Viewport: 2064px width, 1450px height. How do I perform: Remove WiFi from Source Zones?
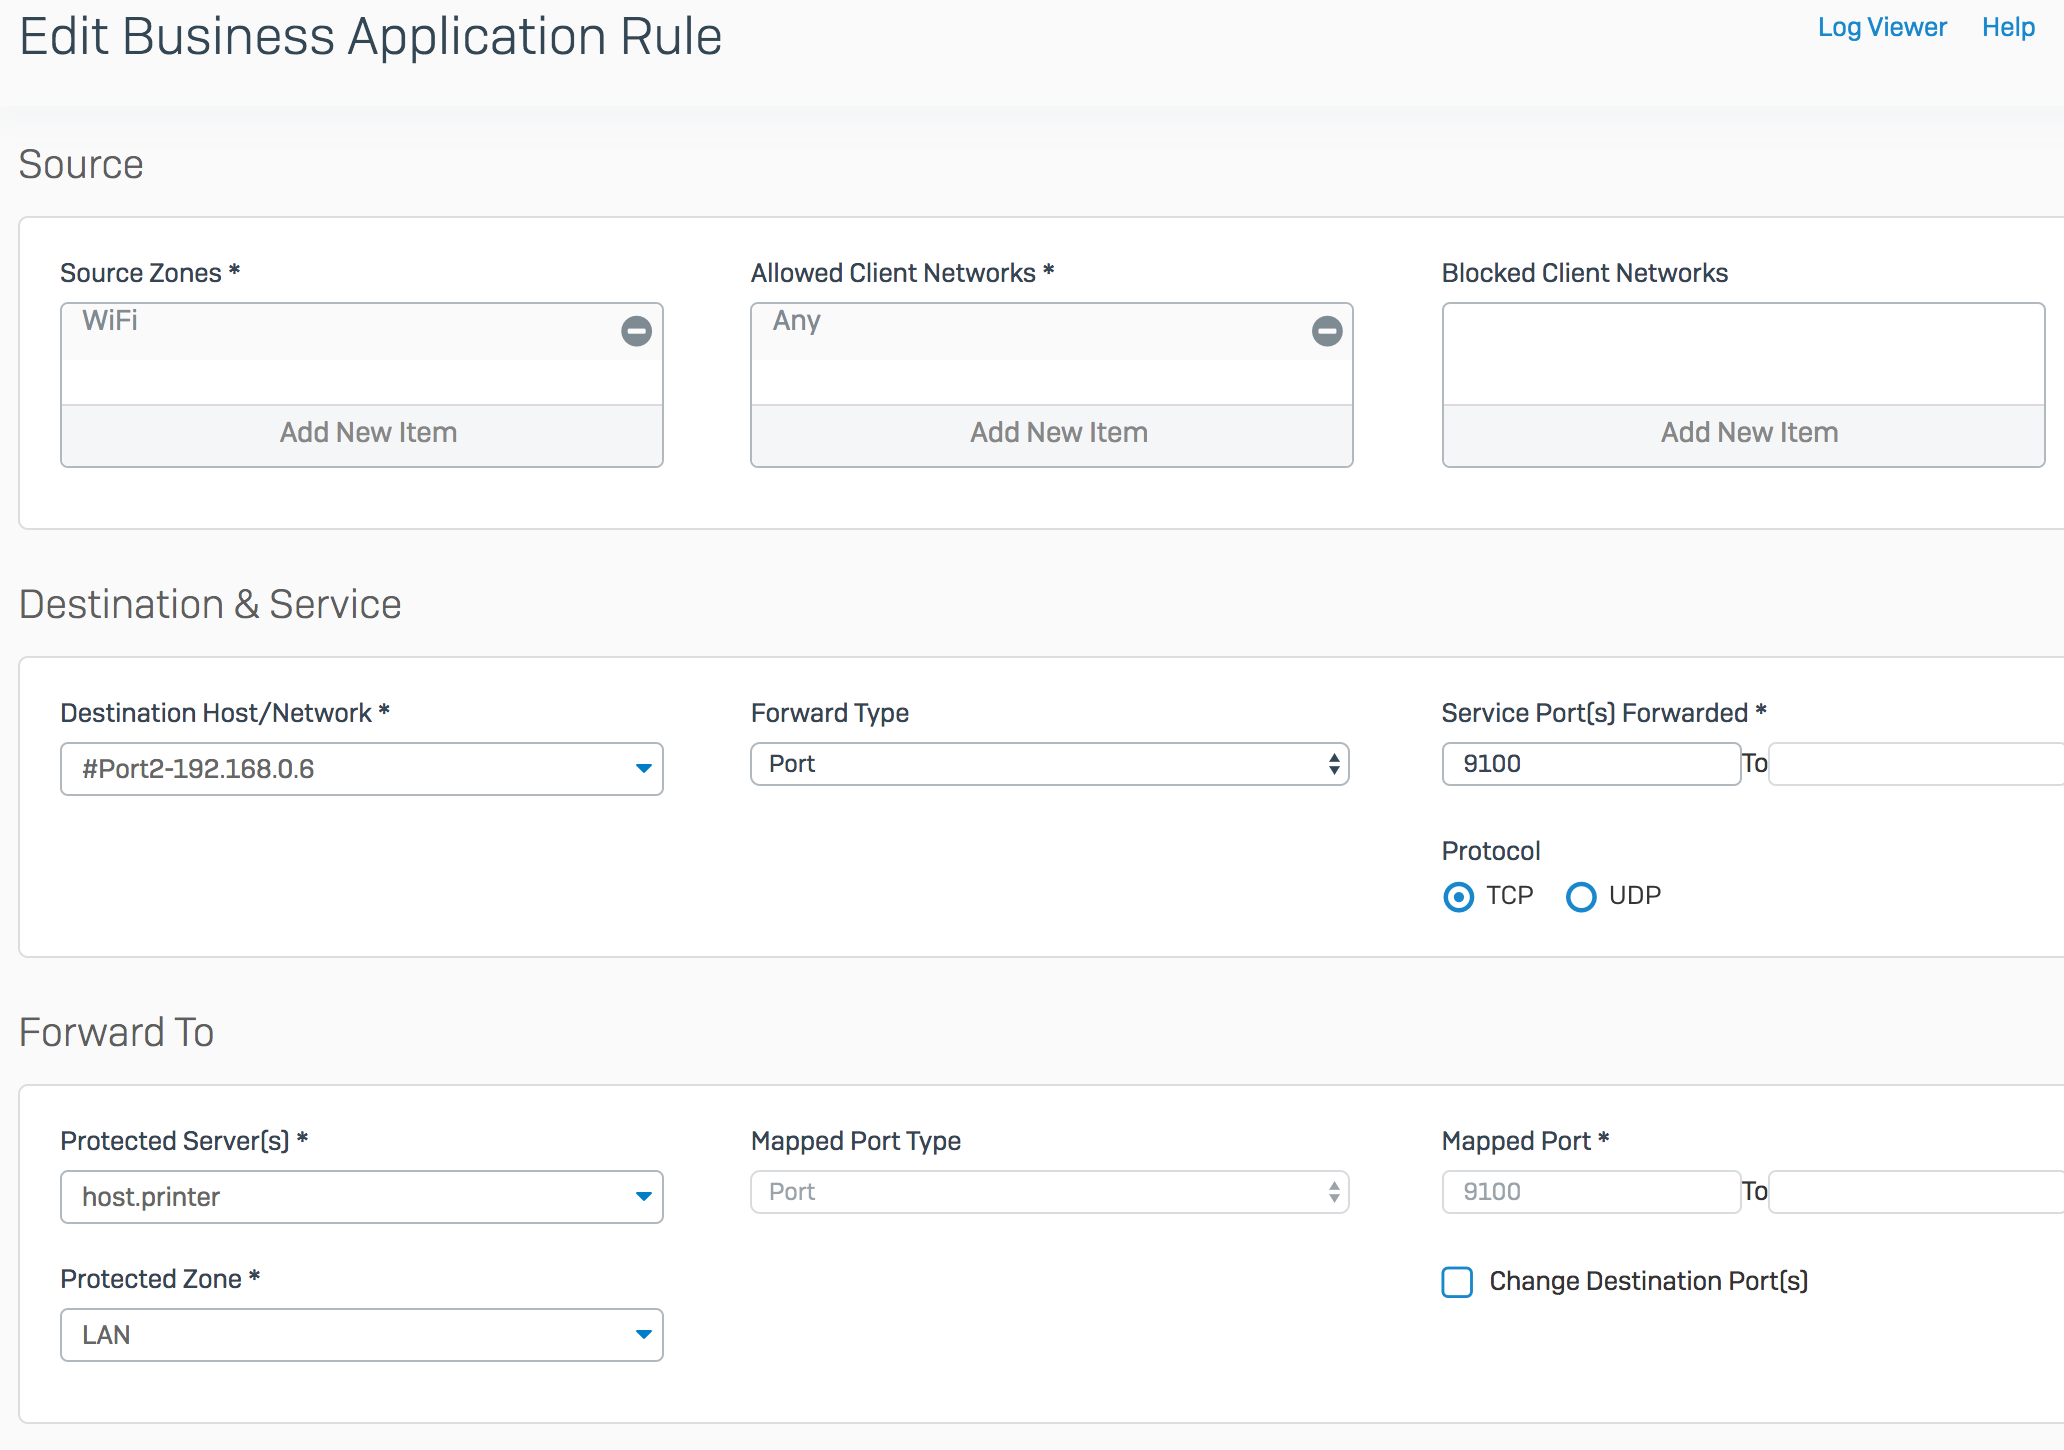coord(636,331)
